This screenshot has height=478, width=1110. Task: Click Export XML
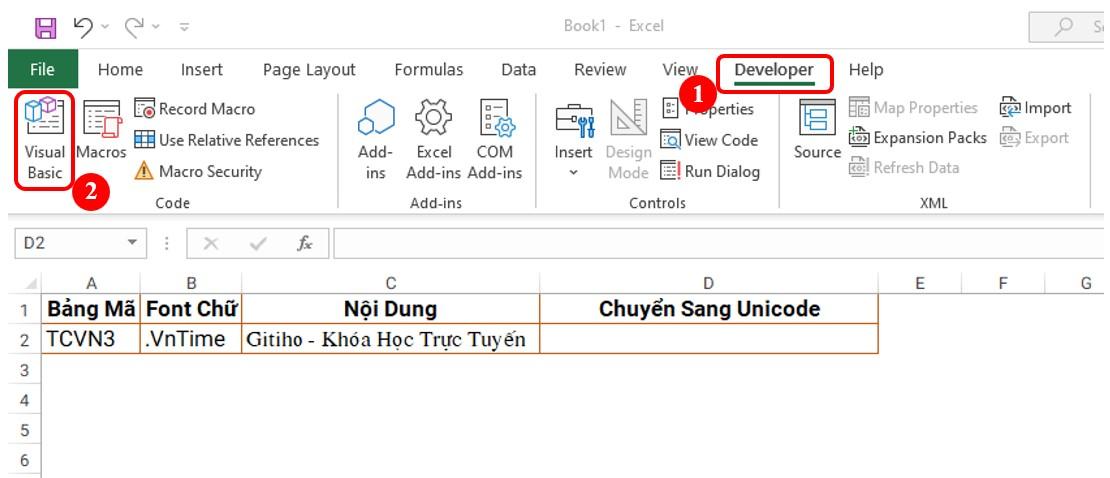[1034, 138]
